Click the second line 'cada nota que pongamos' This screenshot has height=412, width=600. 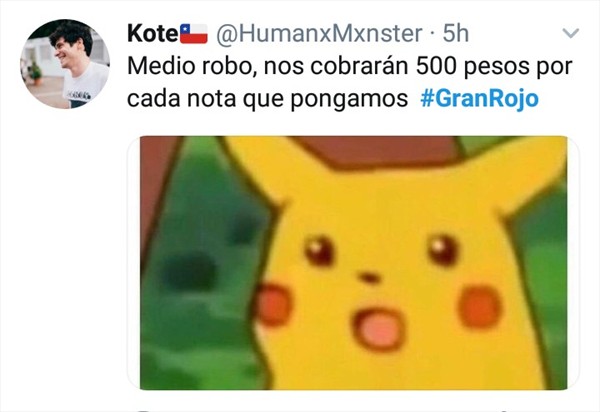coord(267,99)
